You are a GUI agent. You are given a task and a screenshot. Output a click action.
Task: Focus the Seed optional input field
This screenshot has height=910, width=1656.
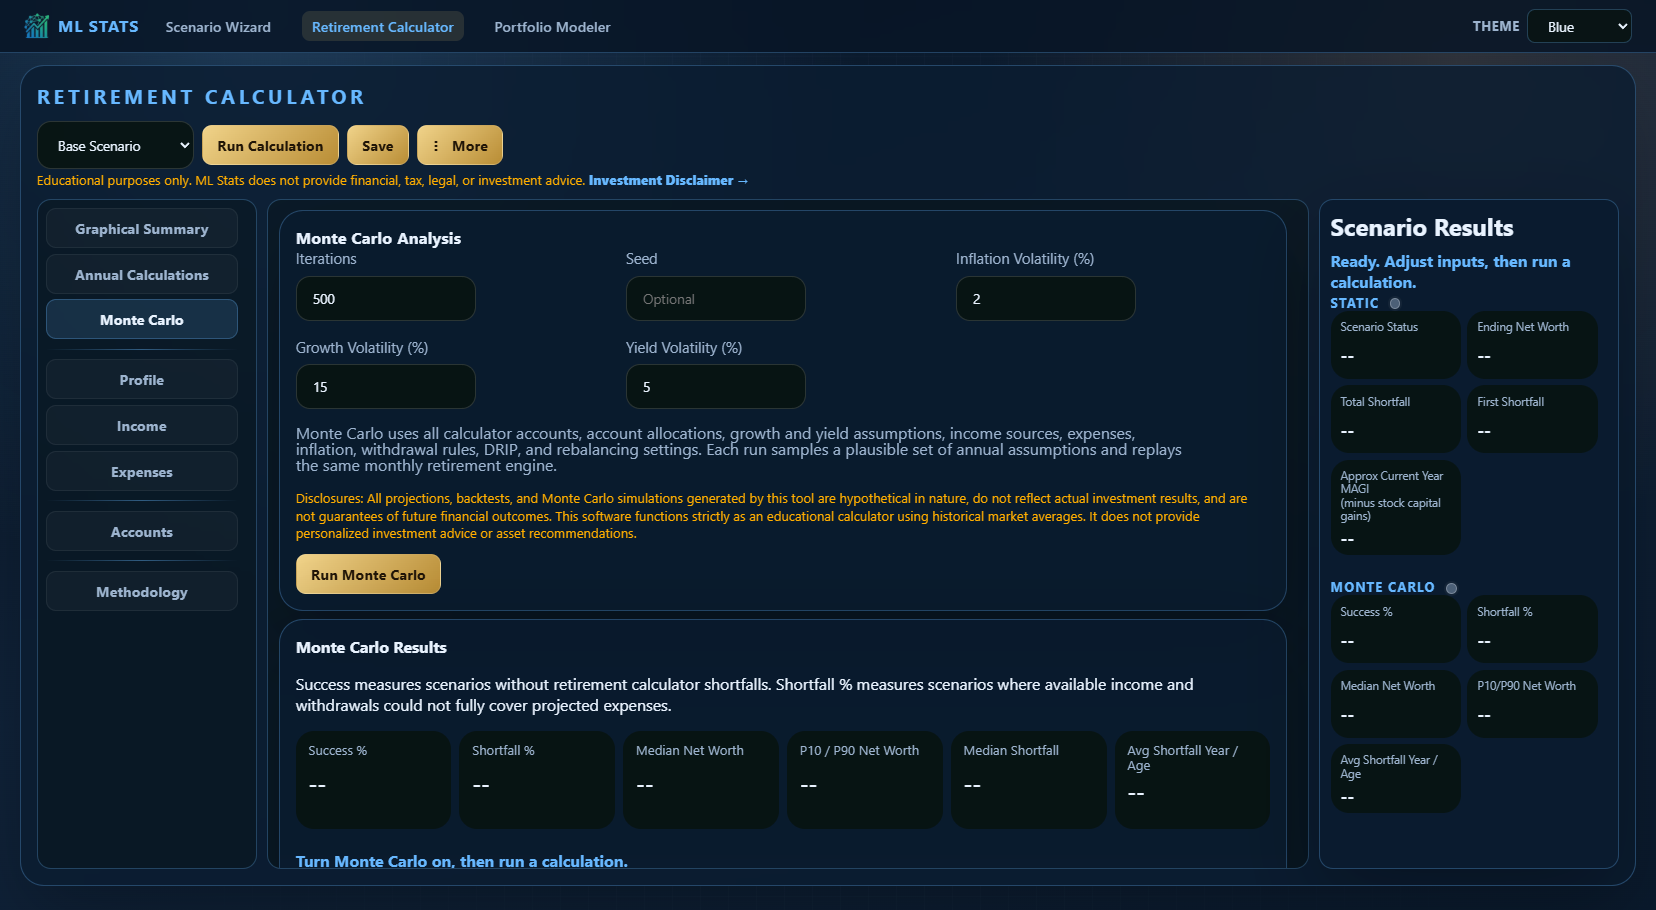[x=715, y=299]
